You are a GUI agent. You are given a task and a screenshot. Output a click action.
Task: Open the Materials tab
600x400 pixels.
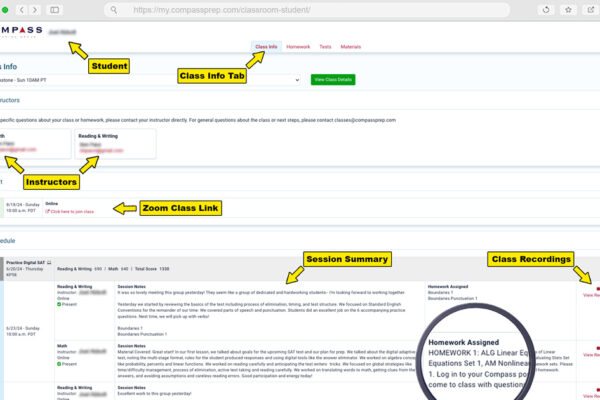click(351, 47)
